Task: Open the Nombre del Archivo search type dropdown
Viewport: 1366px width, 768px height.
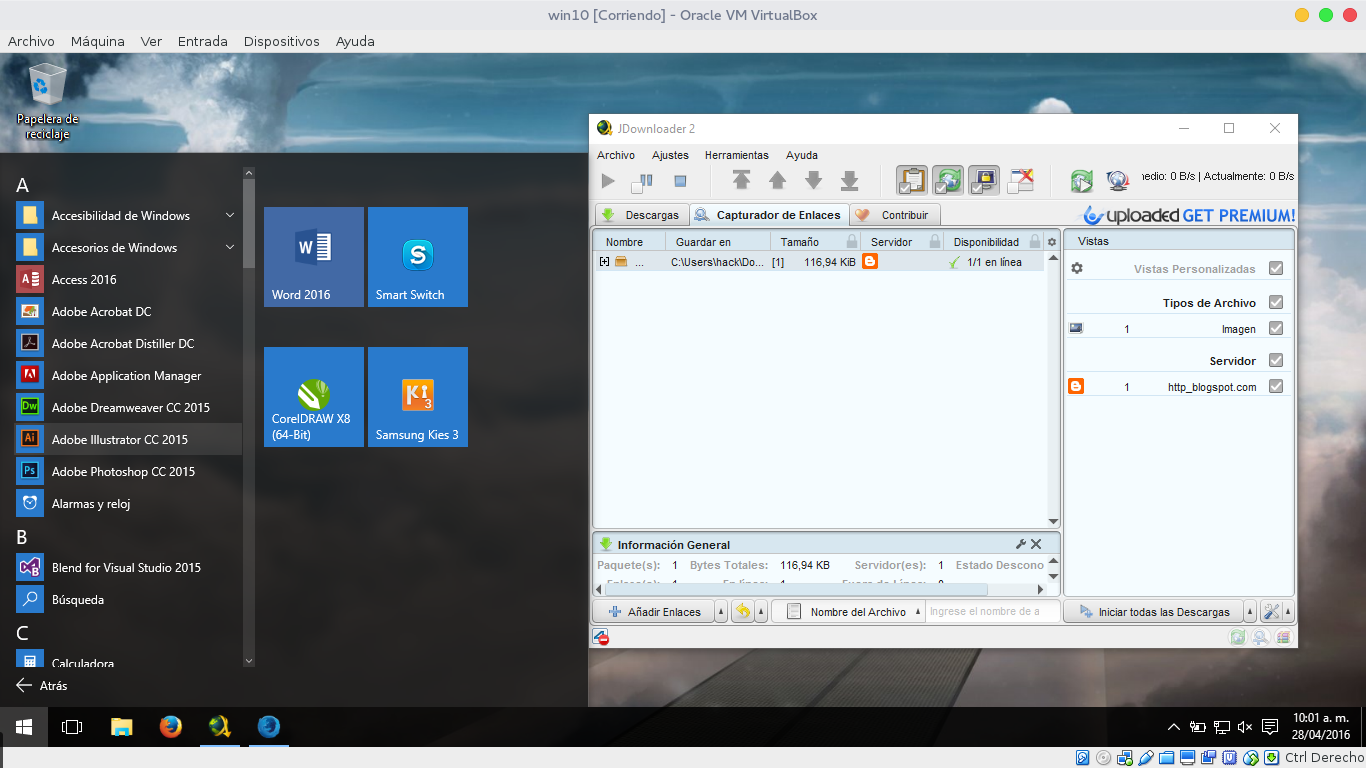Action: click(x=848, y=612)
